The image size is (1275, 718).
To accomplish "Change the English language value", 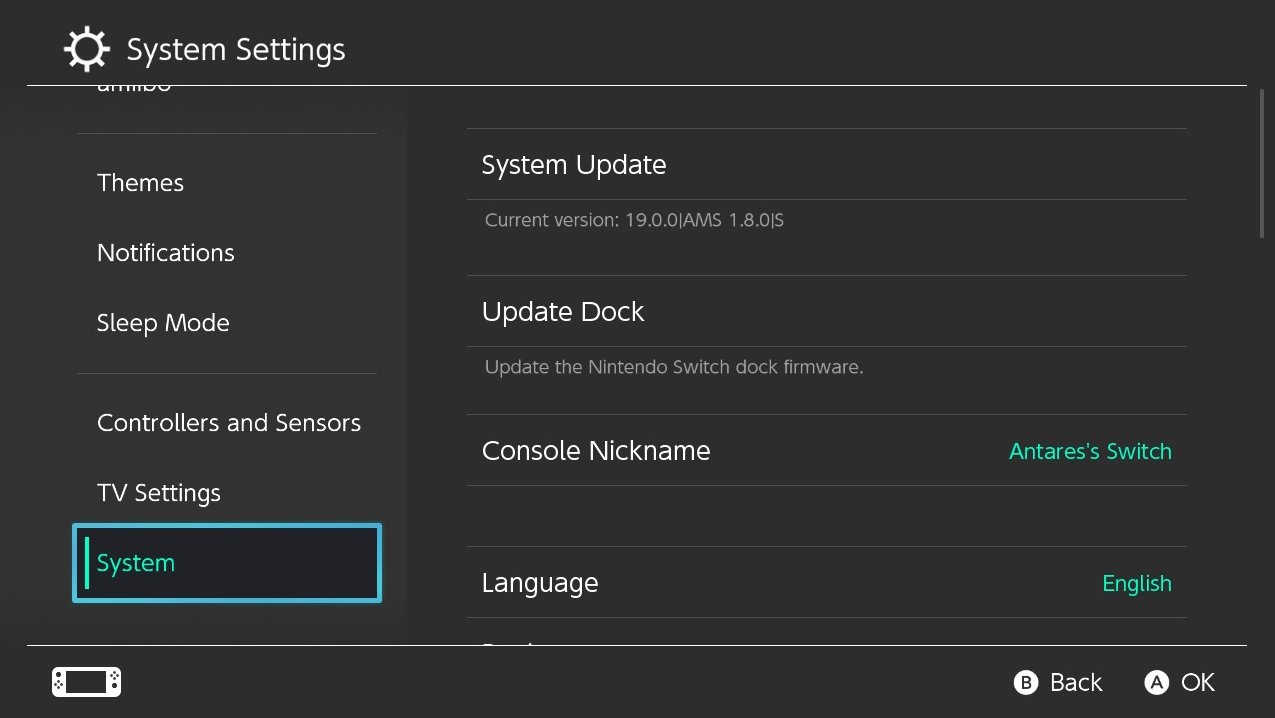I will click(x=1136, y=583).
